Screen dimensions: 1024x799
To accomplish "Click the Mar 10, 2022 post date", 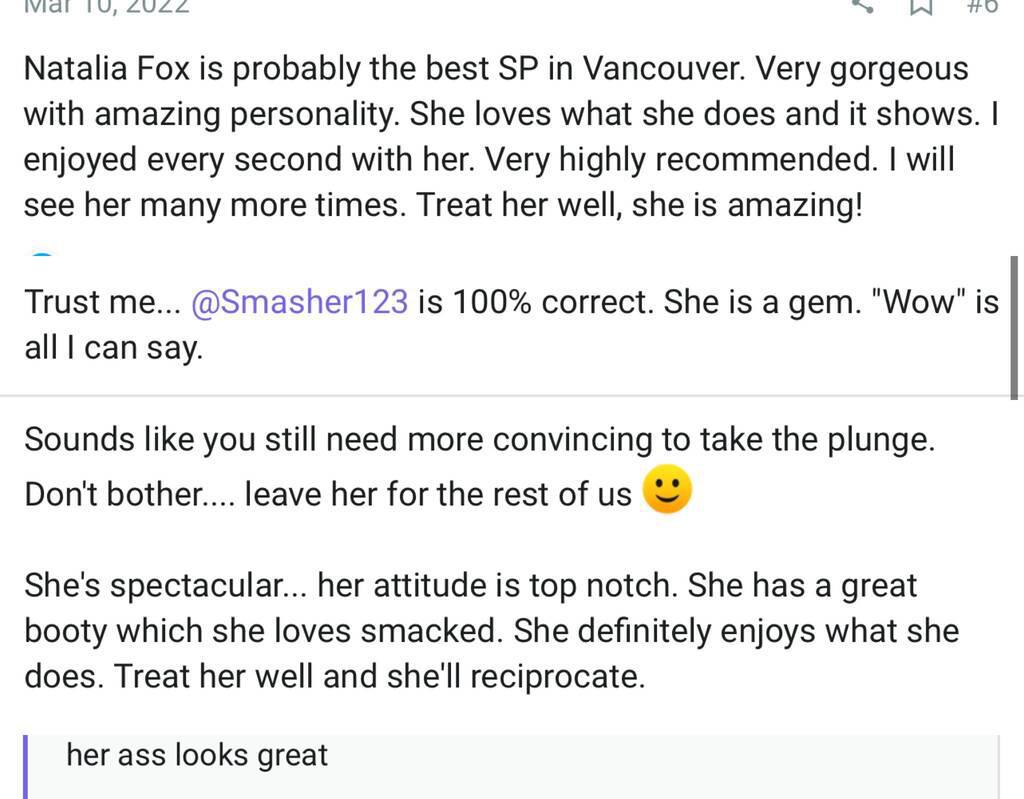I will pos(106,5).
